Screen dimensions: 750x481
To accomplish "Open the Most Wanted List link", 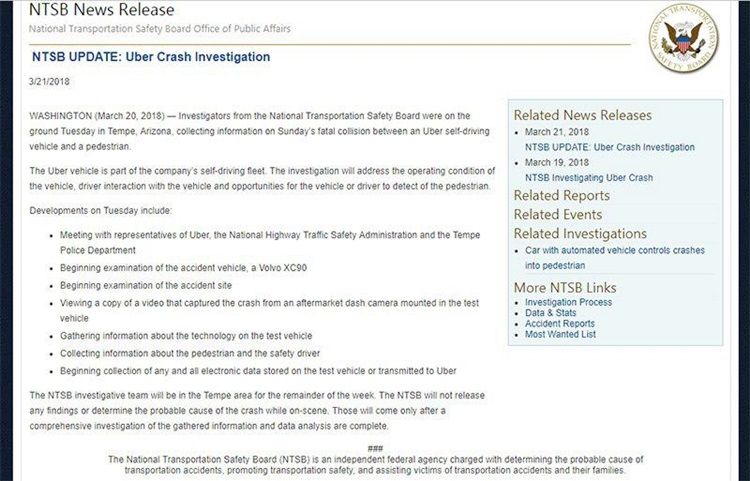I will pos(560,334).
